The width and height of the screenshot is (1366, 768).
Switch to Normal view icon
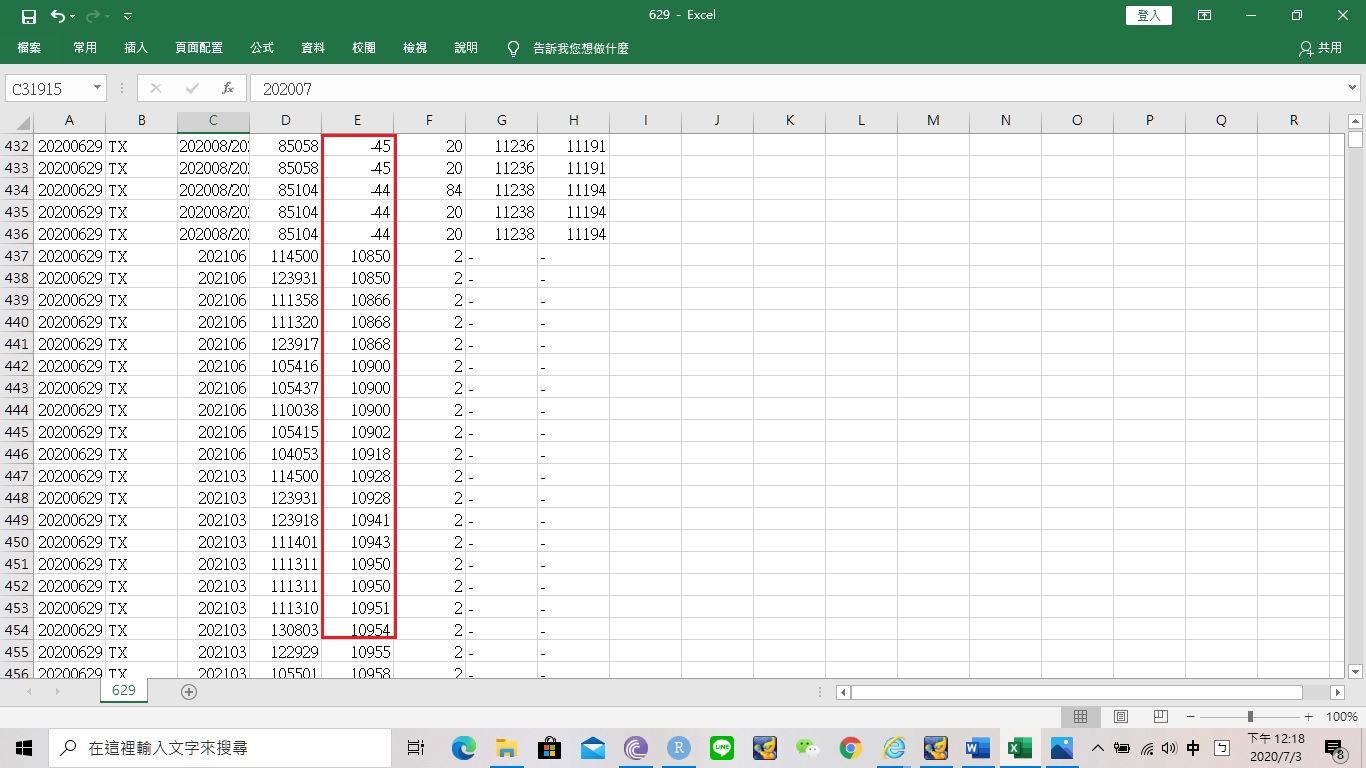1081,717
